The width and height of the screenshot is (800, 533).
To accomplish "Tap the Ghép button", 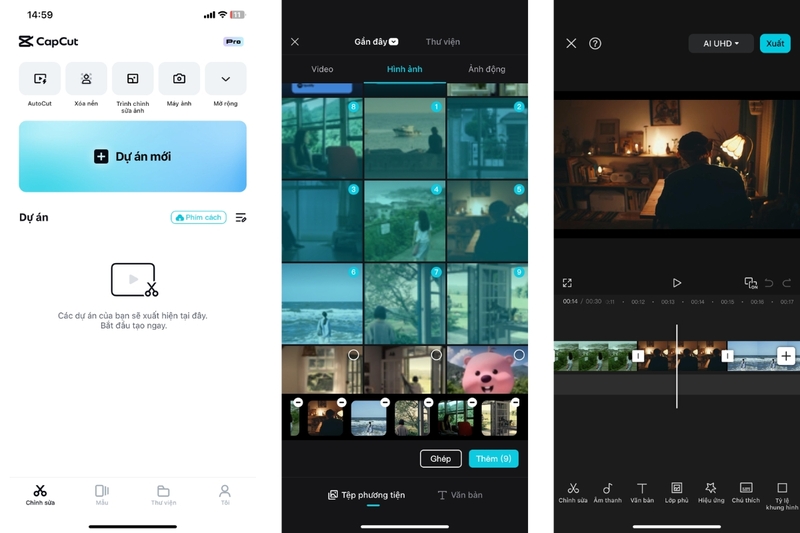I will (441, 459).
